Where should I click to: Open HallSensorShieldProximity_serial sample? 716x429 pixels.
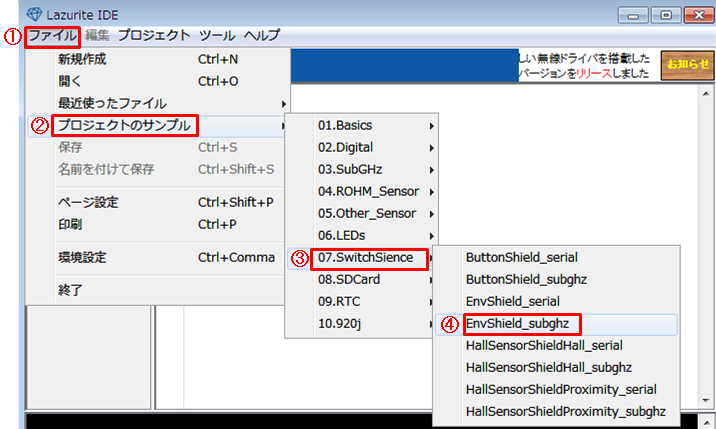556,389
